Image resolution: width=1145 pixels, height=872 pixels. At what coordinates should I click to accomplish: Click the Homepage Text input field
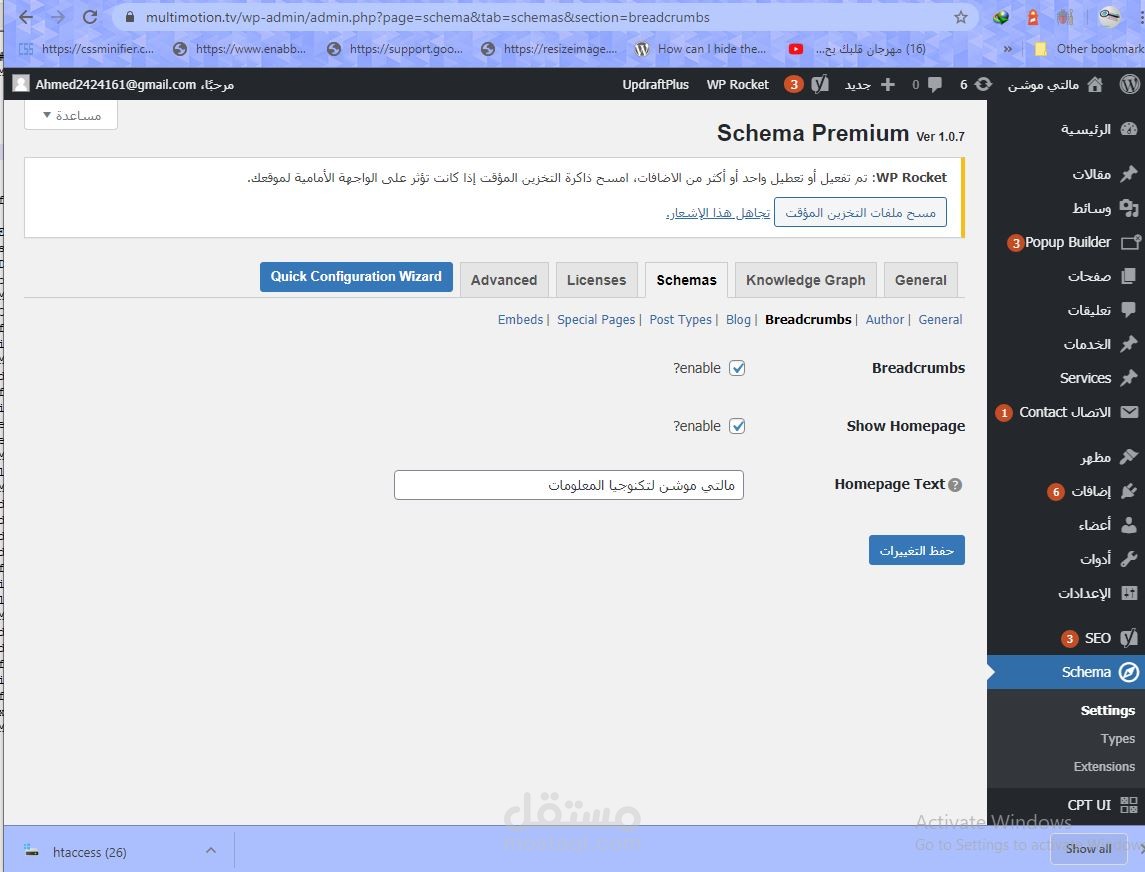click(x=569, y=485)
